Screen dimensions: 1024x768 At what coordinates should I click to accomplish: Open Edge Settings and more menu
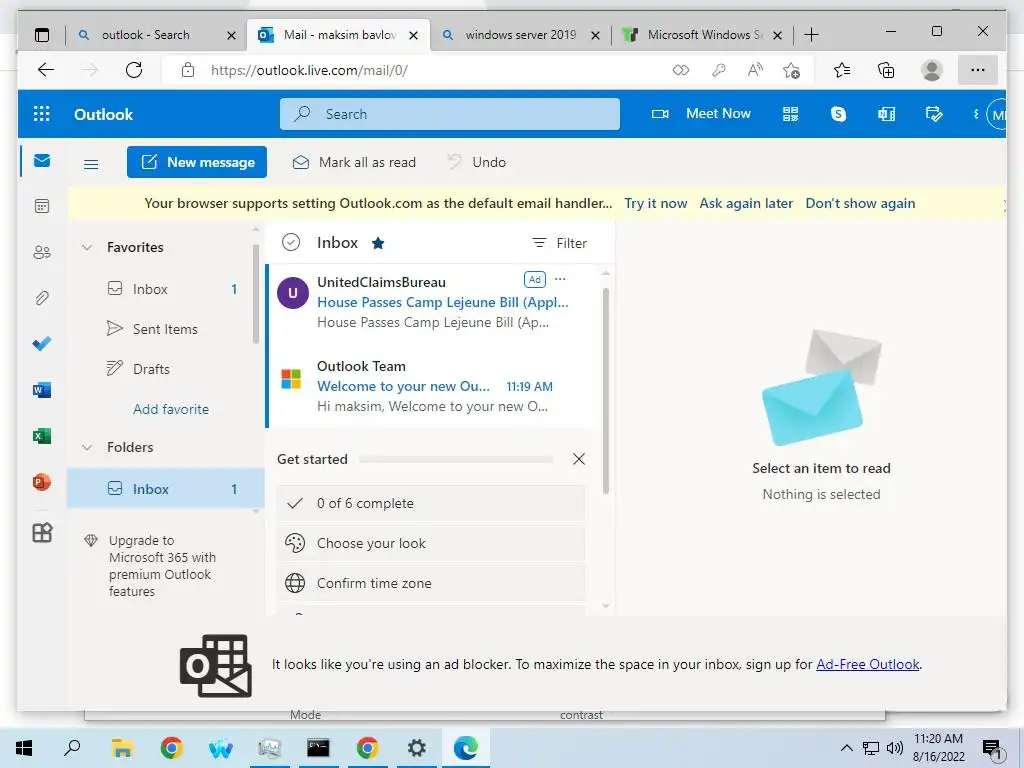click(x=978, y=70)
